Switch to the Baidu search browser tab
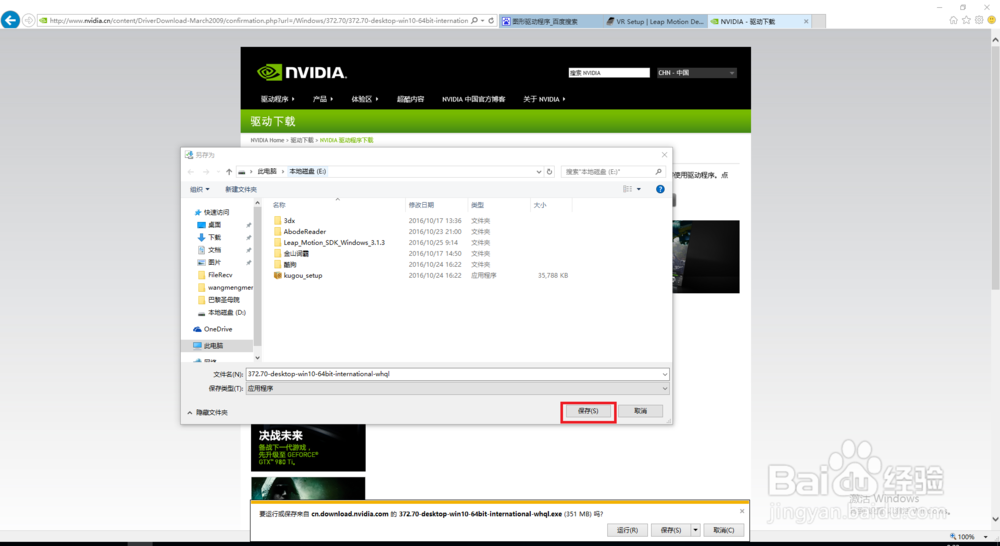The width and height of the screenshot is (1000, 546). pyautogui.click(x=551, y=22)
